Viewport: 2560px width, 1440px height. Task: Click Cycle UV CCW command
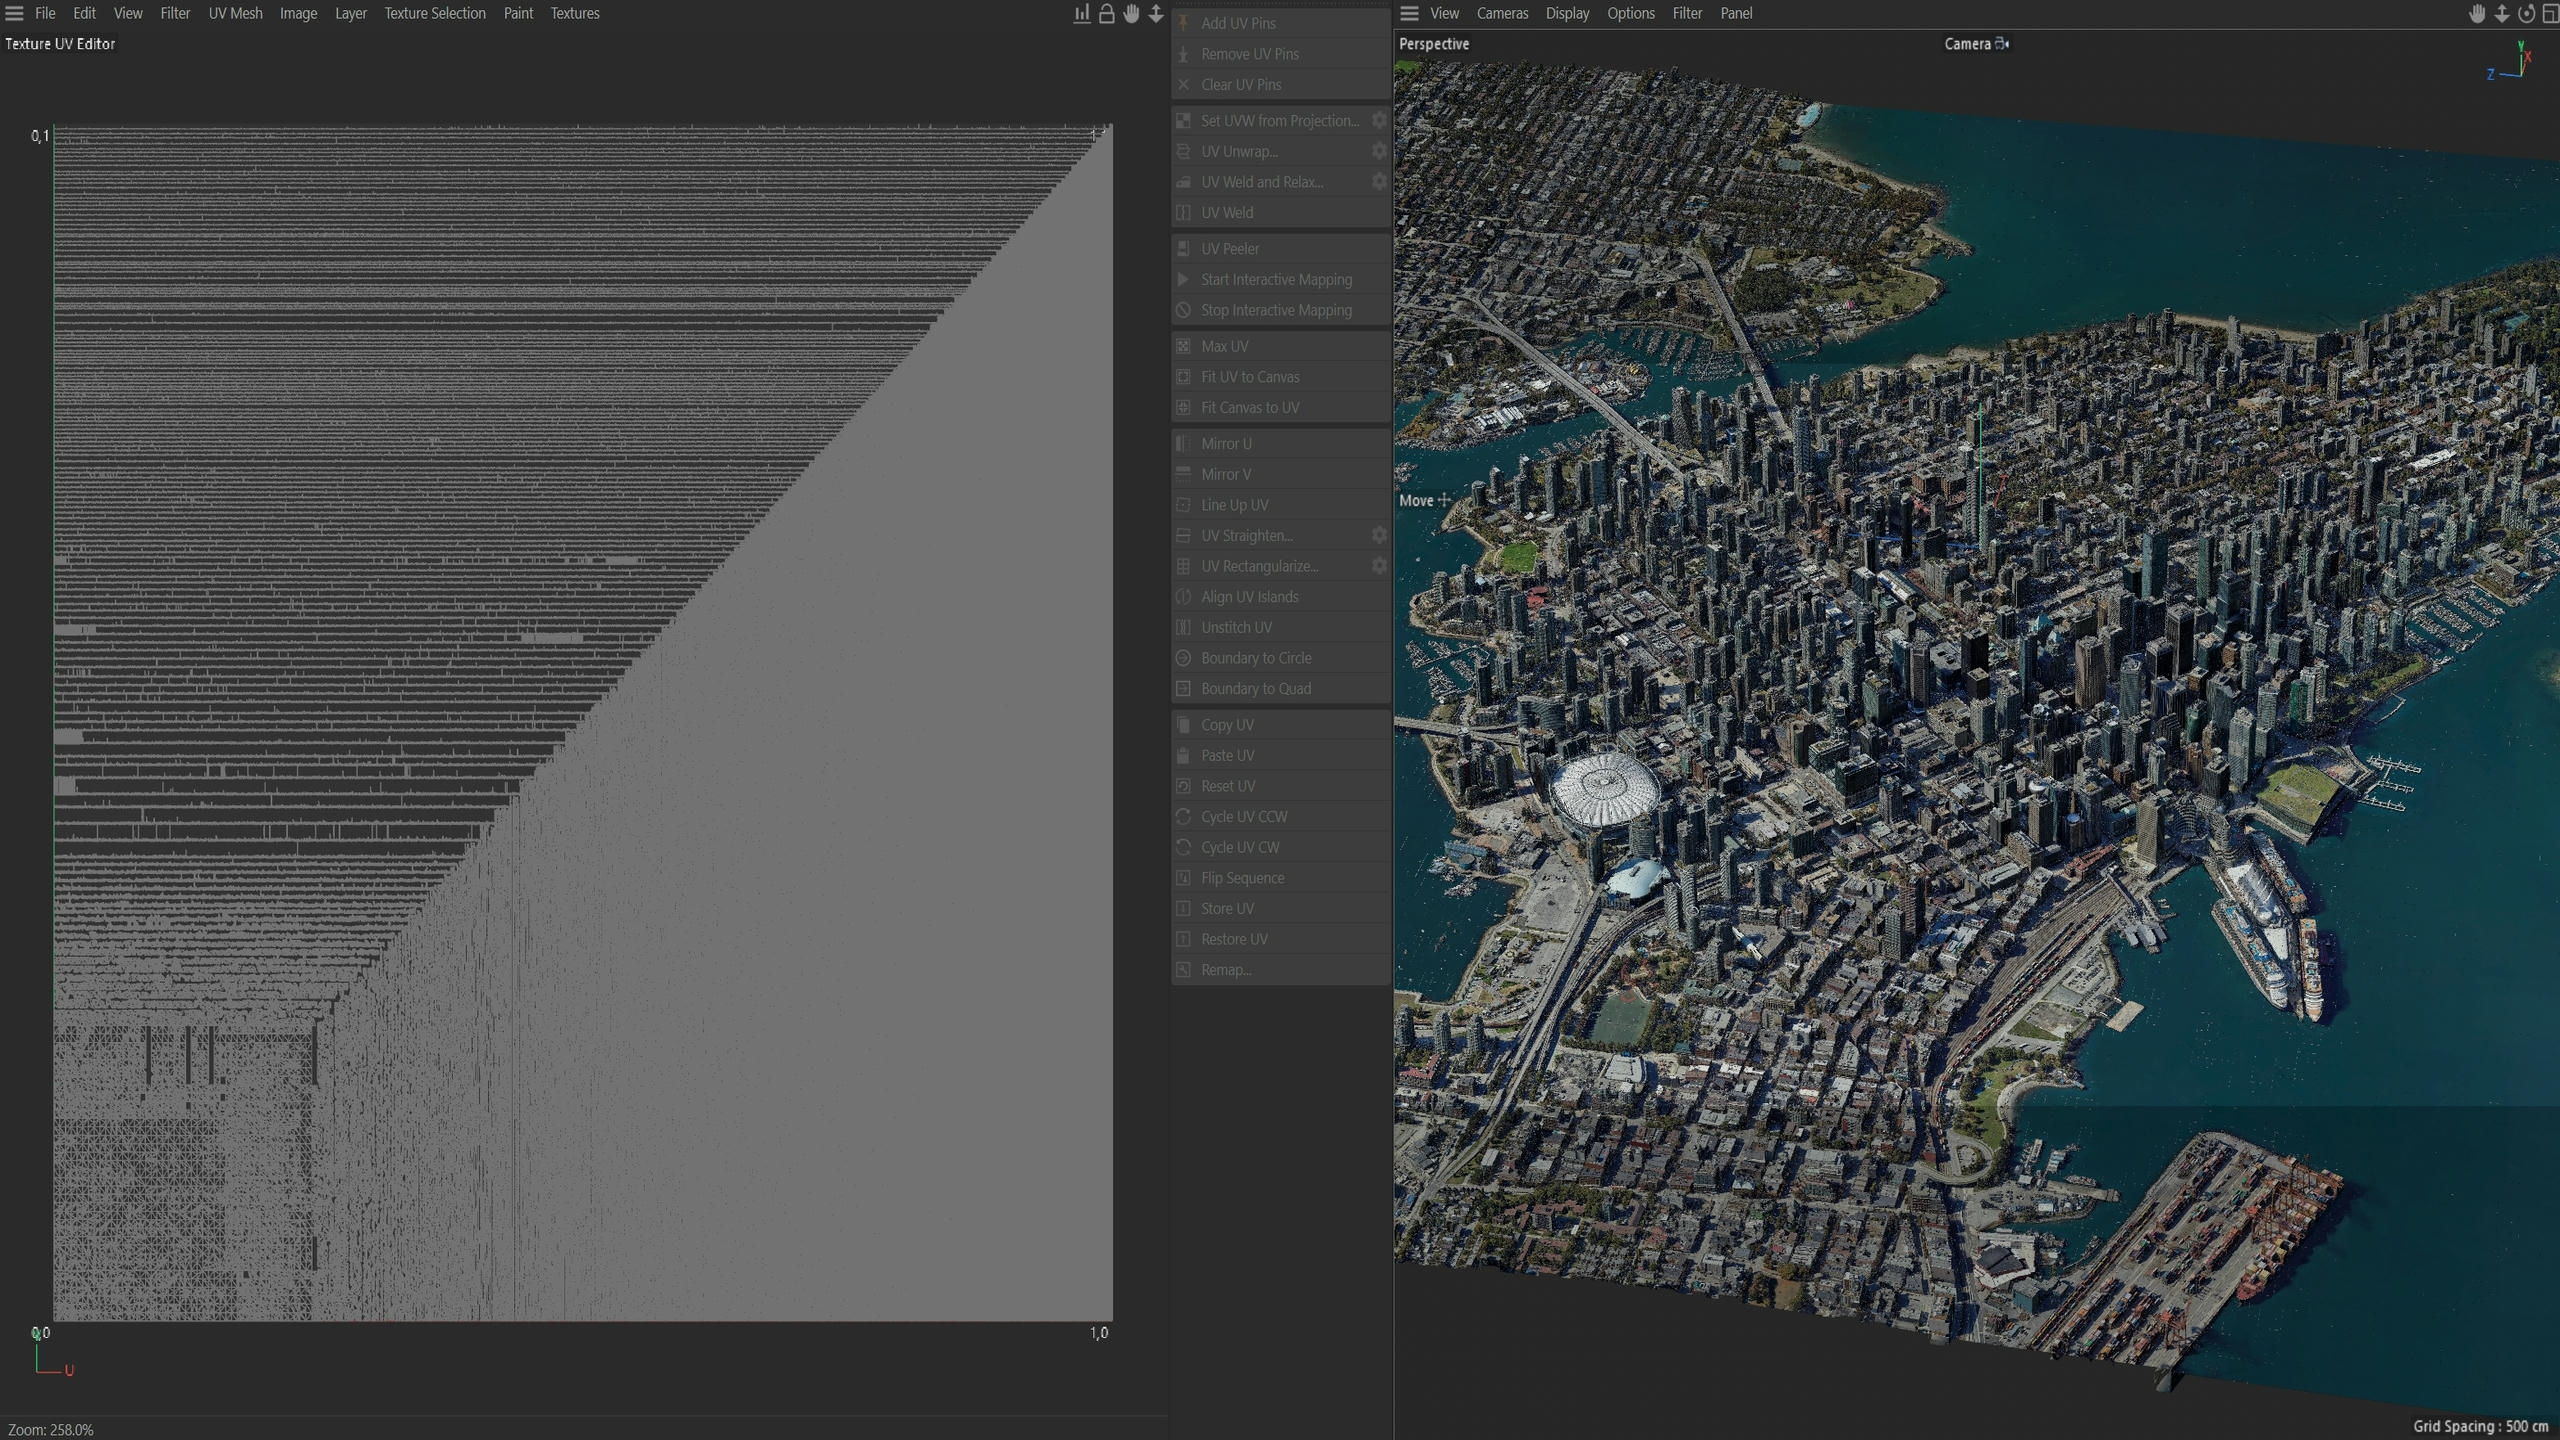click(x=1281, y=816)
